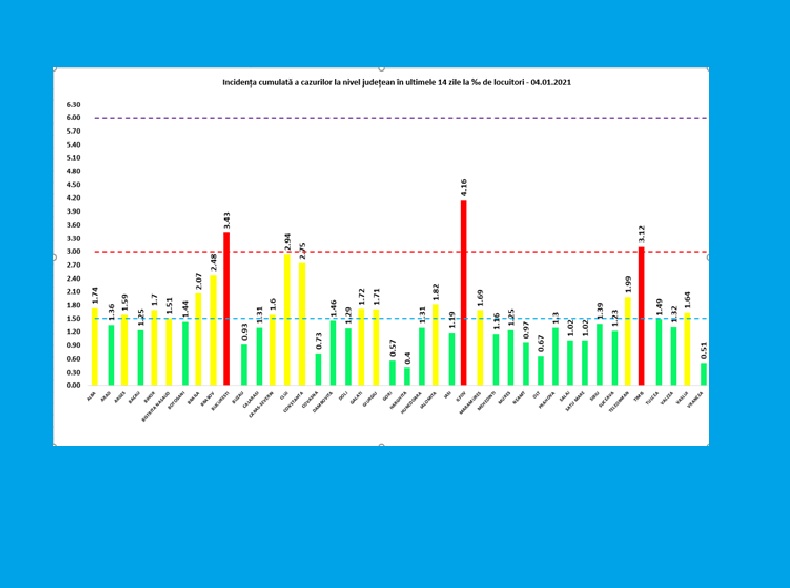Select the yellow bar labeled 1.99
Screen dimensions: 790x588
click(627, 340)
